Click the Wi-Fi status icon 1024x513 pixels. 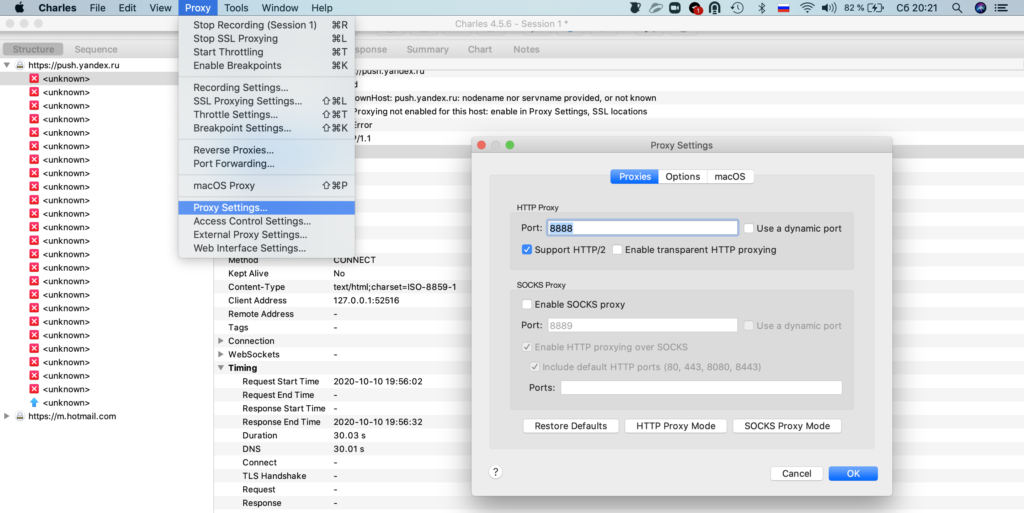(806, 8)
